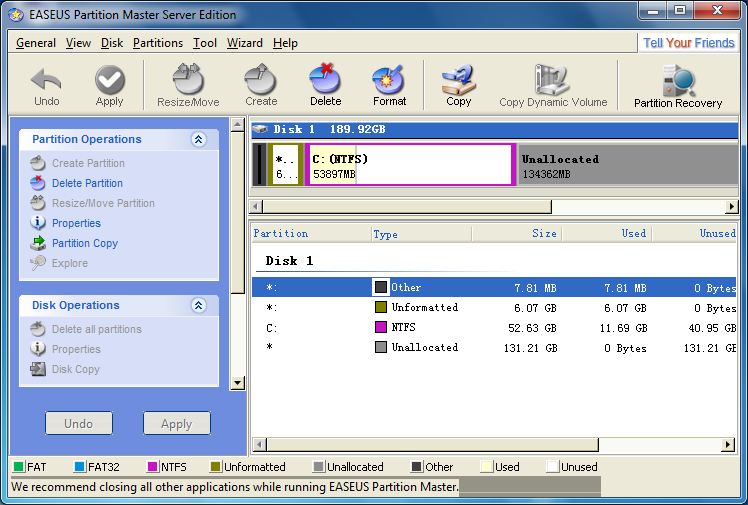Viewport: 748px width, 505px height.
Task: Collapse the Partition Operations panel
Action: click(x=198, y=139)
